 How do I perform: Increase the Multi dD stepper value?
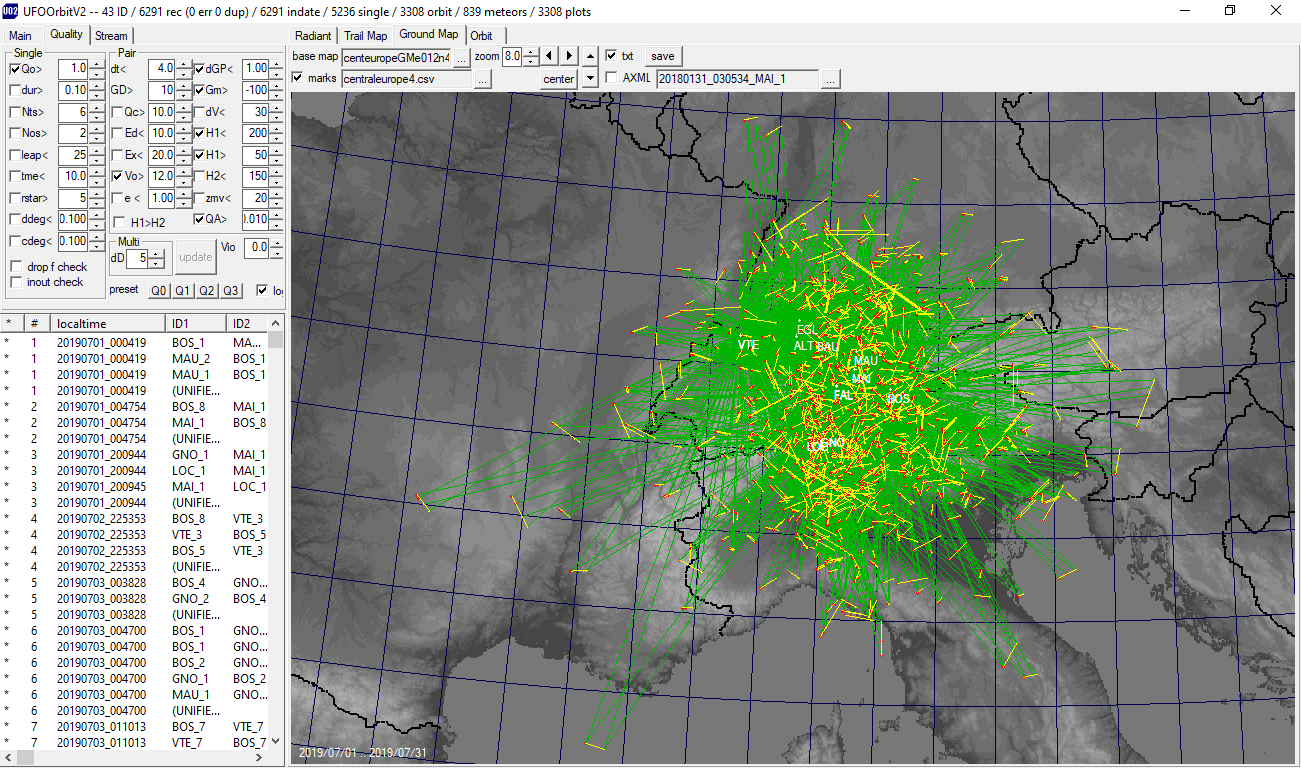coord(156,254)
